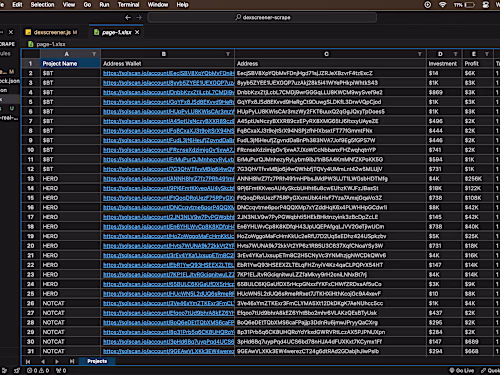Open the Window menu
500x375 pixels.
pyautogui.click(x=158, y=5)
